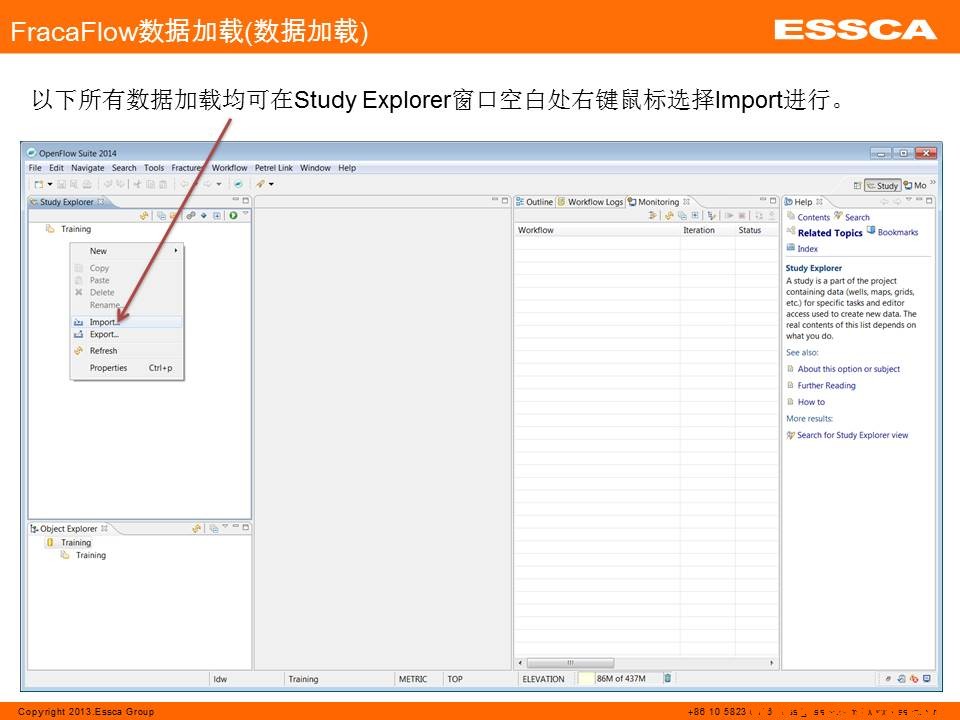960x720 pixels.
Task: Click the Open Perspective icon beside Study
Action: point(857,185)
